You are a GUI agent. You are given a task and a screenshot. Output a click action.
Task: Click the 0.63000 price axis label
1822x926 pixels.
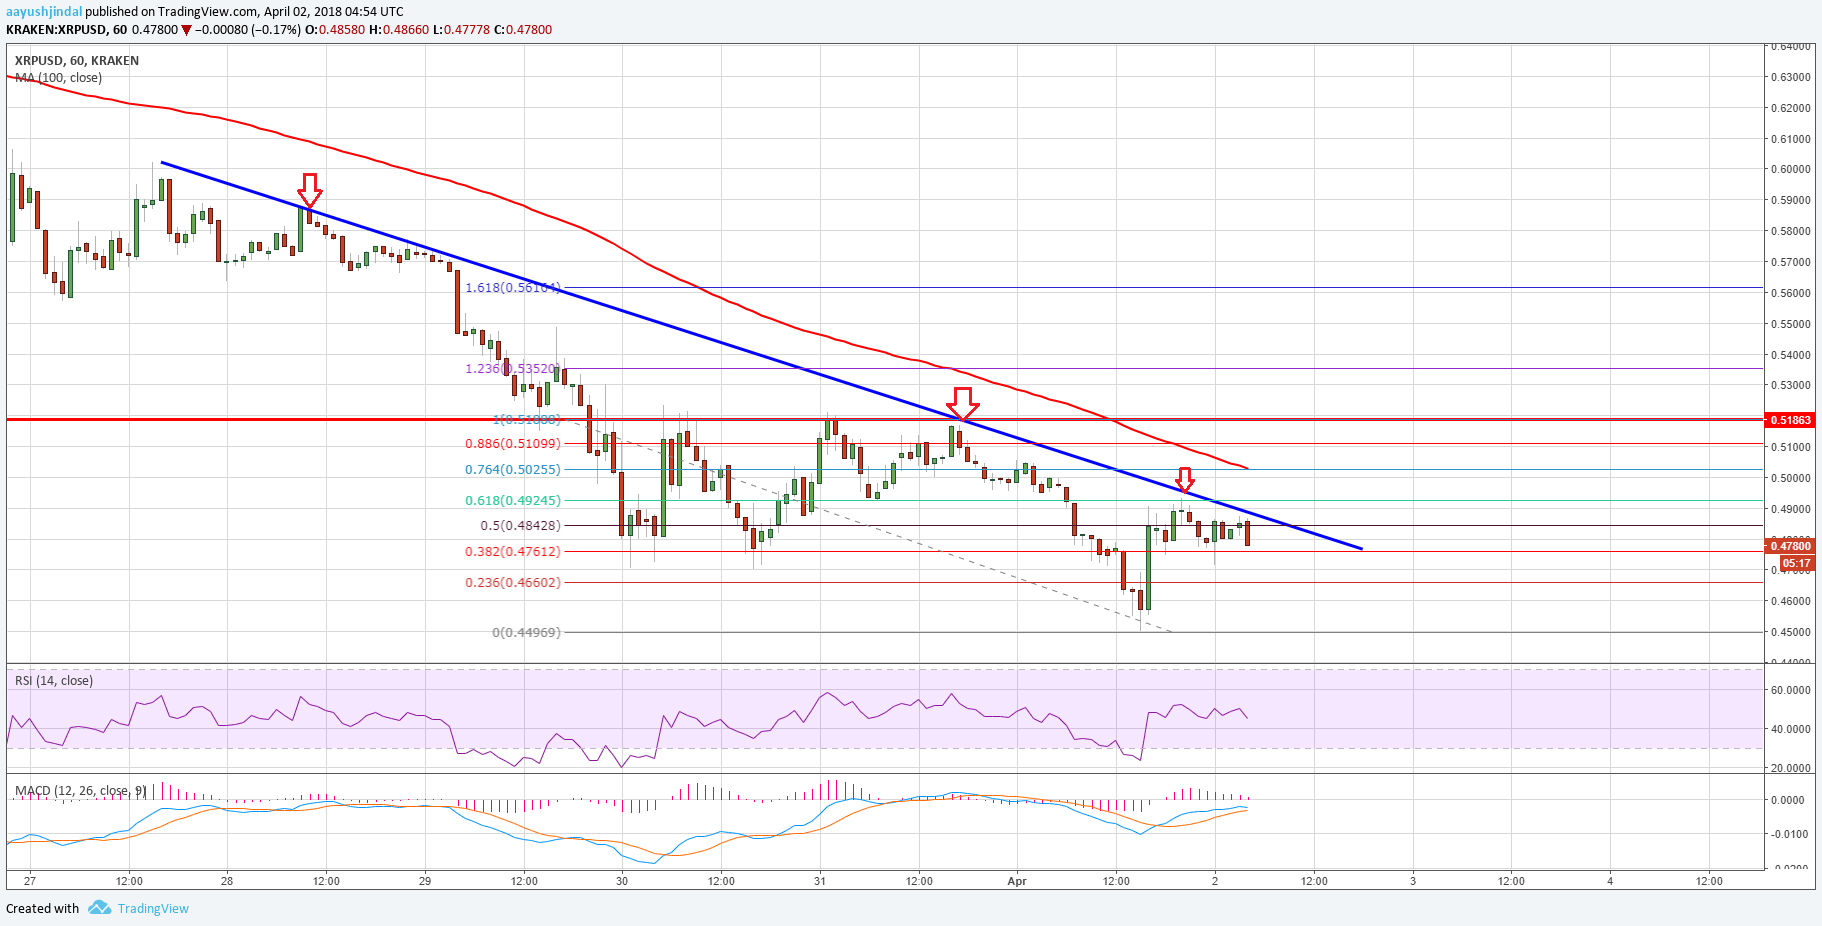(x=1791, y=77)
